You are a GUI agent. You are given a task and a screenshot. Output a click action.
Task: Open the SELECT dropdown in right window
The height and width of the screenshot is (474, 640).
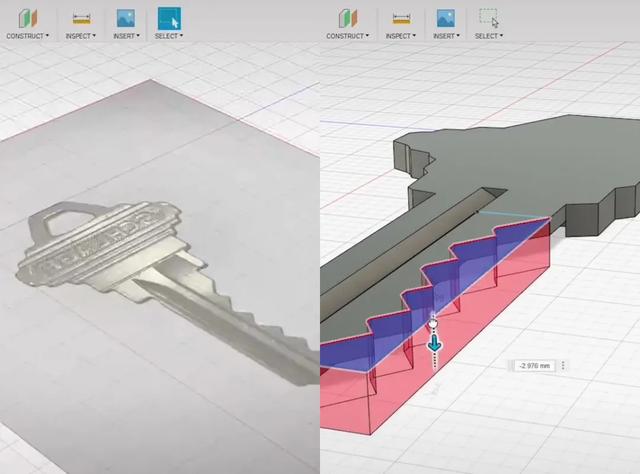tap(489, 36)
